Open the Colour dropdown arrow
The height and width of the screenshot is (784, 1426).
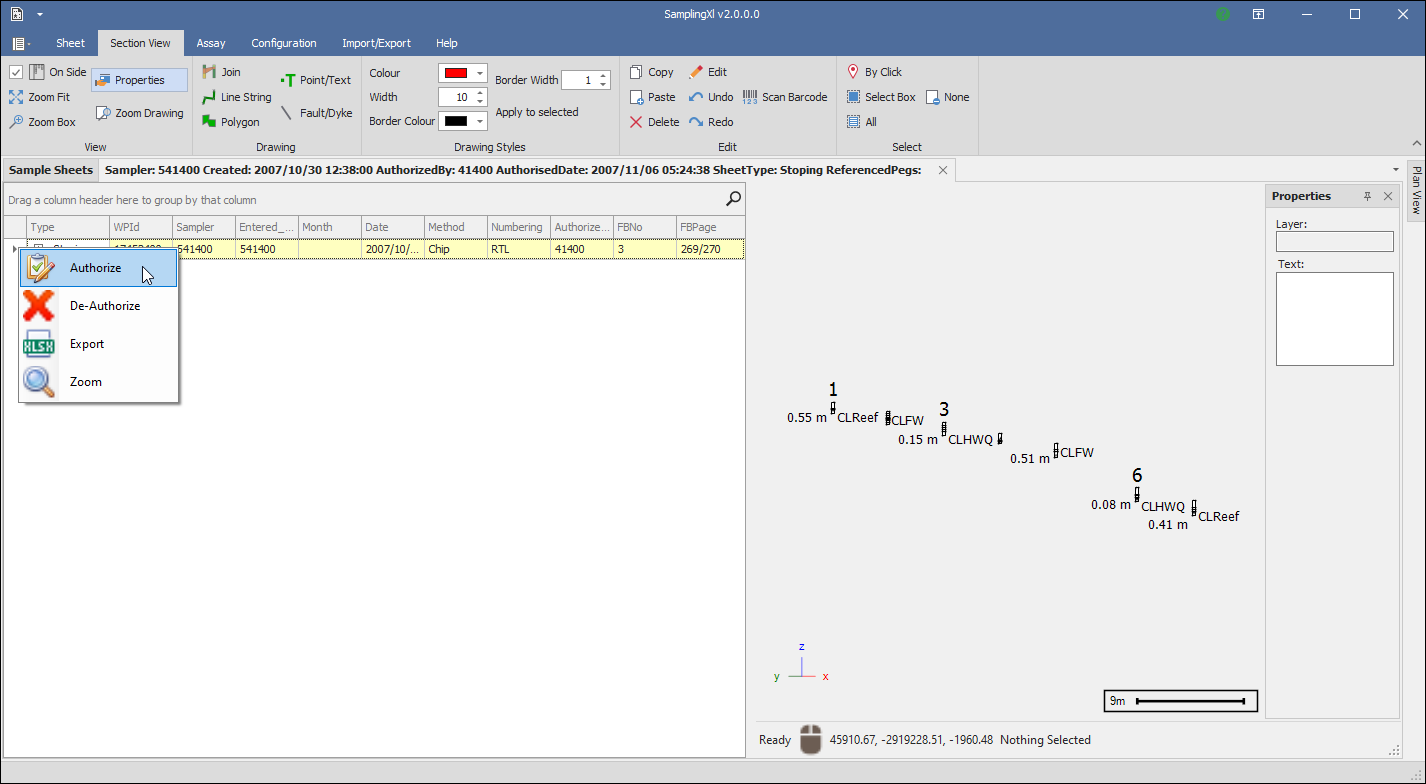(x=481, y=73)
